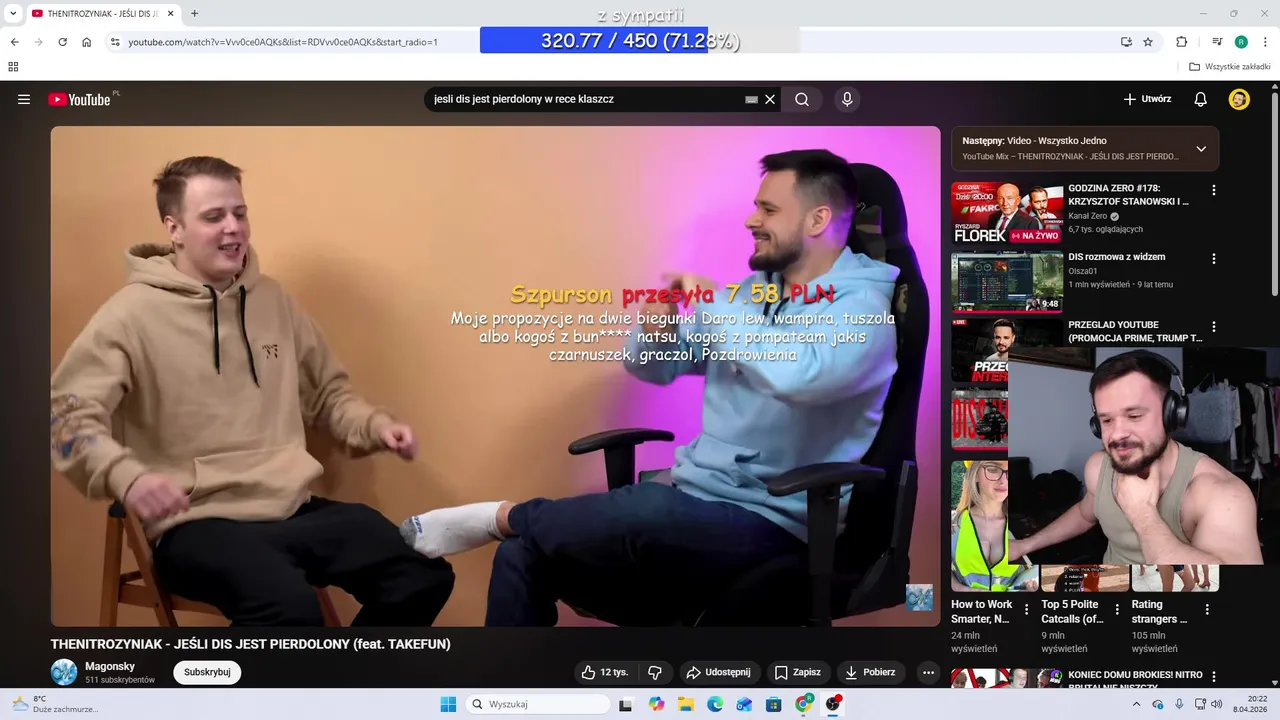
Task: Click the video player to pause playback
Action: point(495,376)
